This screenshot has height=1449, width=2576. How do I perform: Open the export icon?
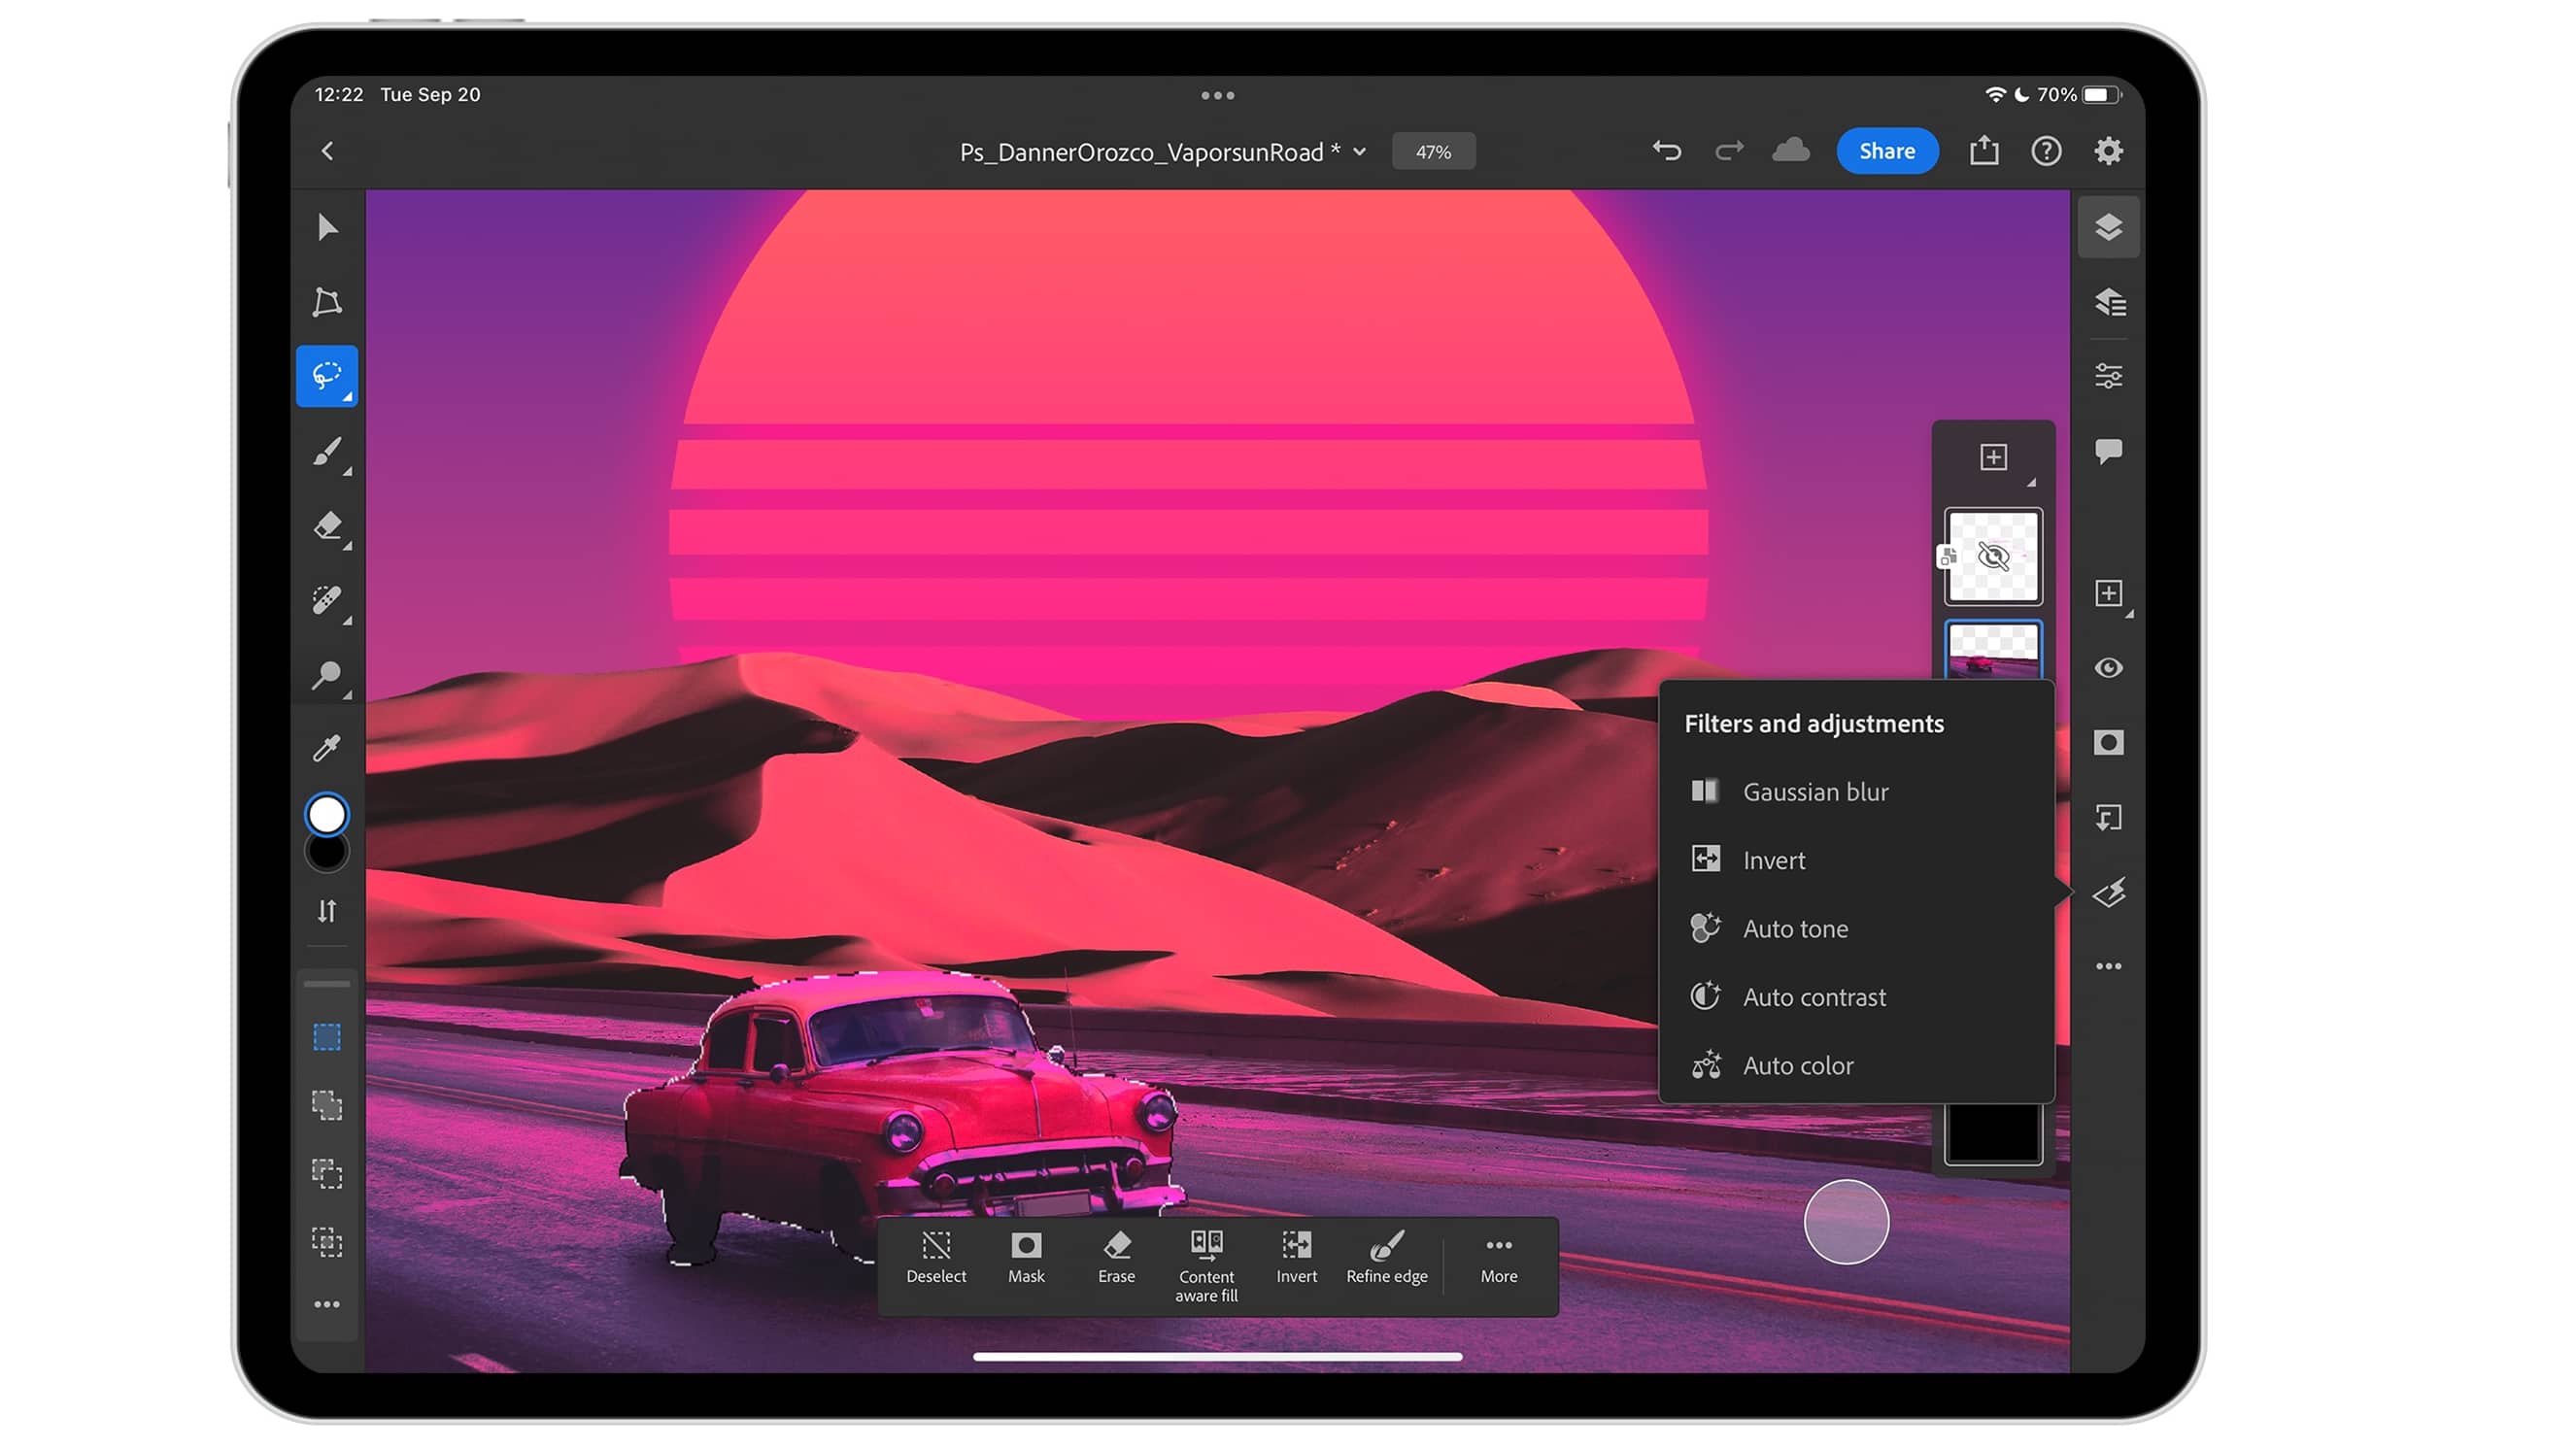click(1984, 151)
